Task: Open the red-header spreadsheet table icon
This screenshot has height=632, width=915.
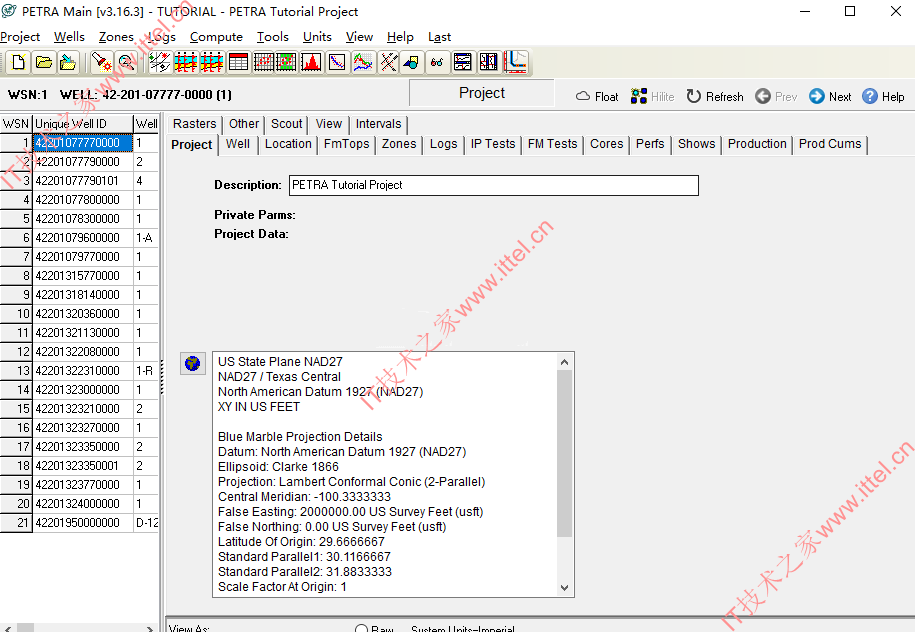Action: coord(239,62)
